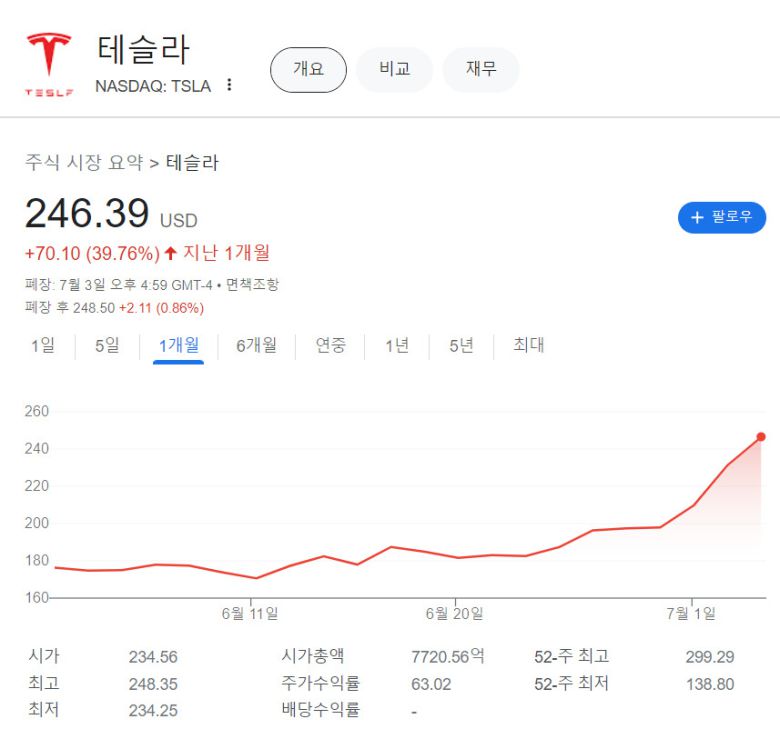Click the 주가수익률 value 63.02
Screen dimensions: 780x729
point(431,684)
